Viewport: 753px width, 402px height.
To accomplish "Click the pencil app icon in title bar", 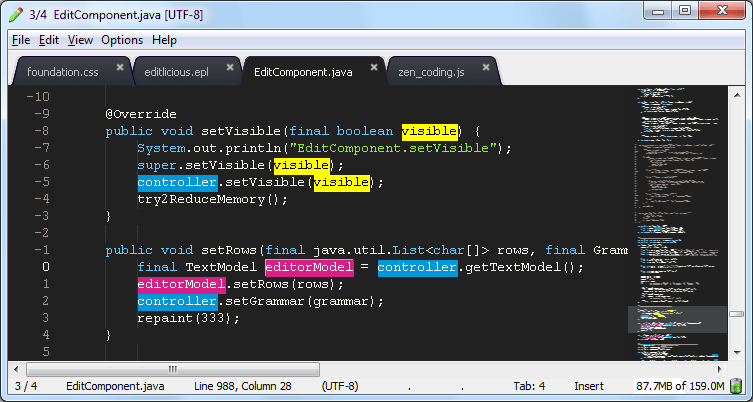I will click(x=13, y=12).
